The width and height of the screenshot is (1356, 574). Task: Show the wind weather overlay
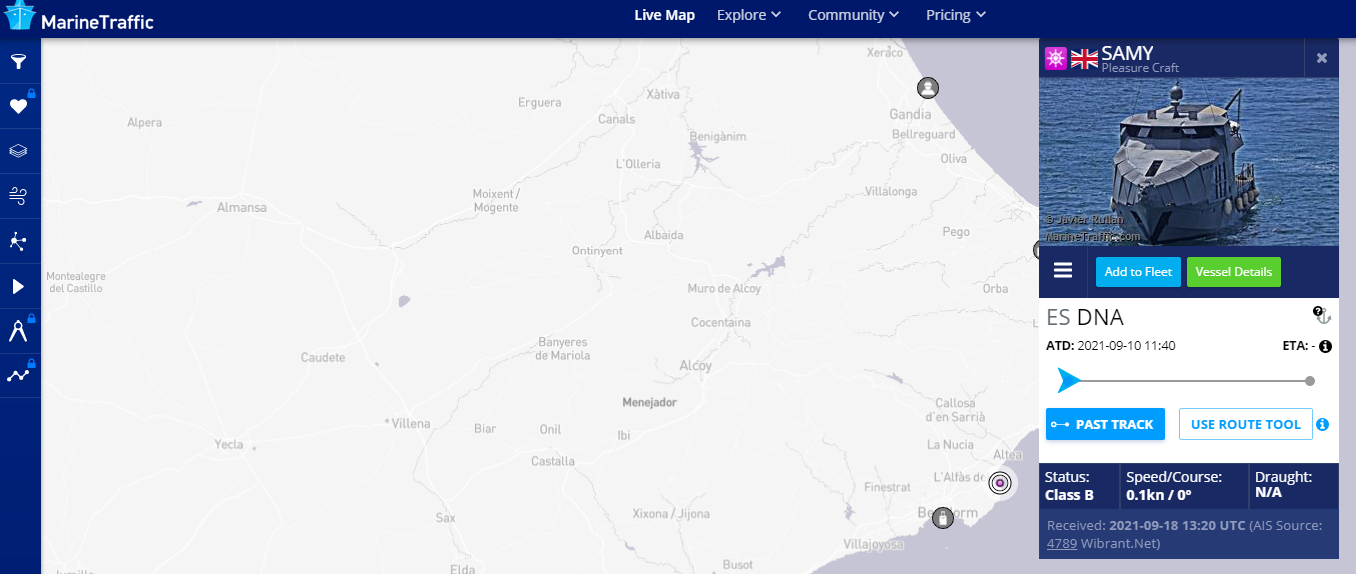pos(19,196)
